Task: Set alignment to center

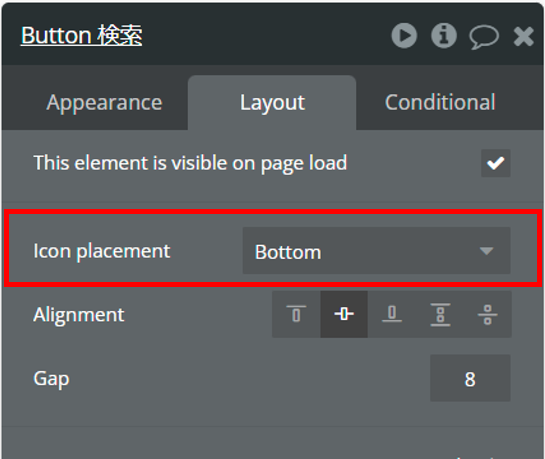Action: pos(344,314)
